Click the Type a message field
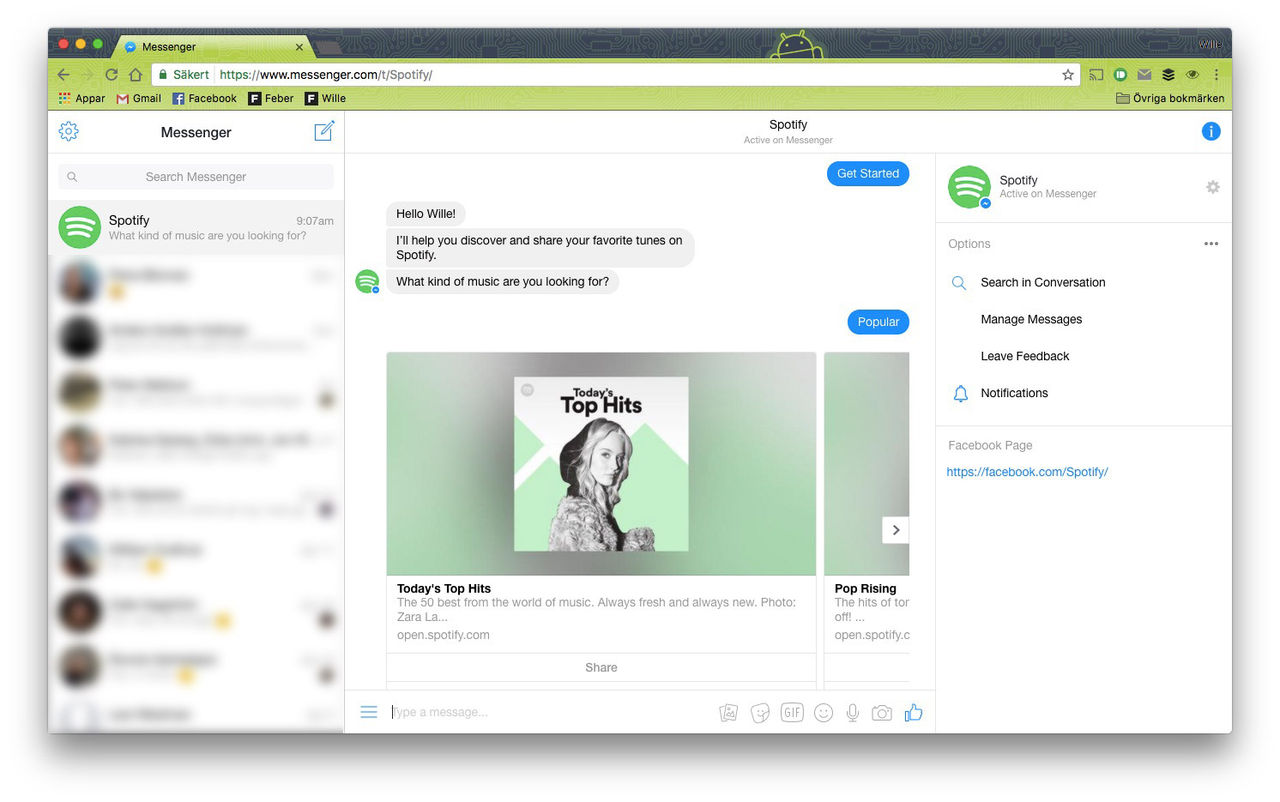The image size is (1280, 802). click(x=548, y=712)
